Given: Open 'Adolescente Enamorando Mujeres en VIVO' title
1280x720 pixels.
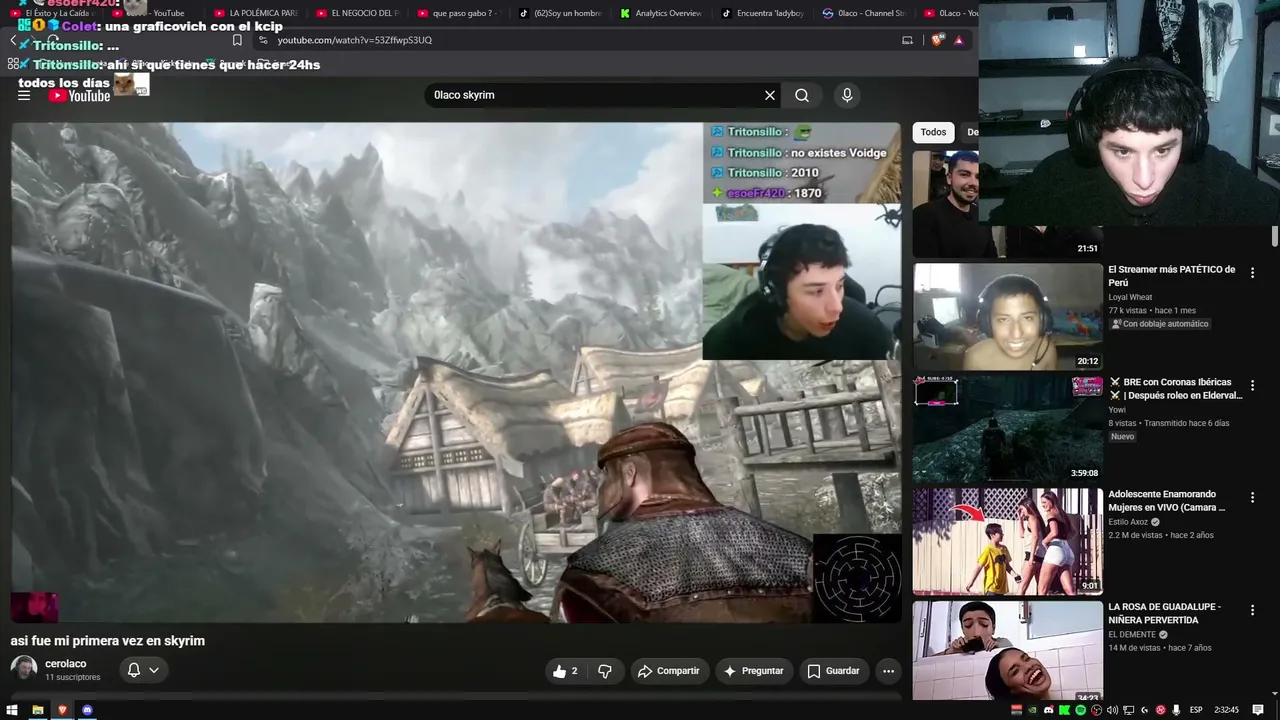Looking at the screenshot, I should click(x=1167, y=501).
